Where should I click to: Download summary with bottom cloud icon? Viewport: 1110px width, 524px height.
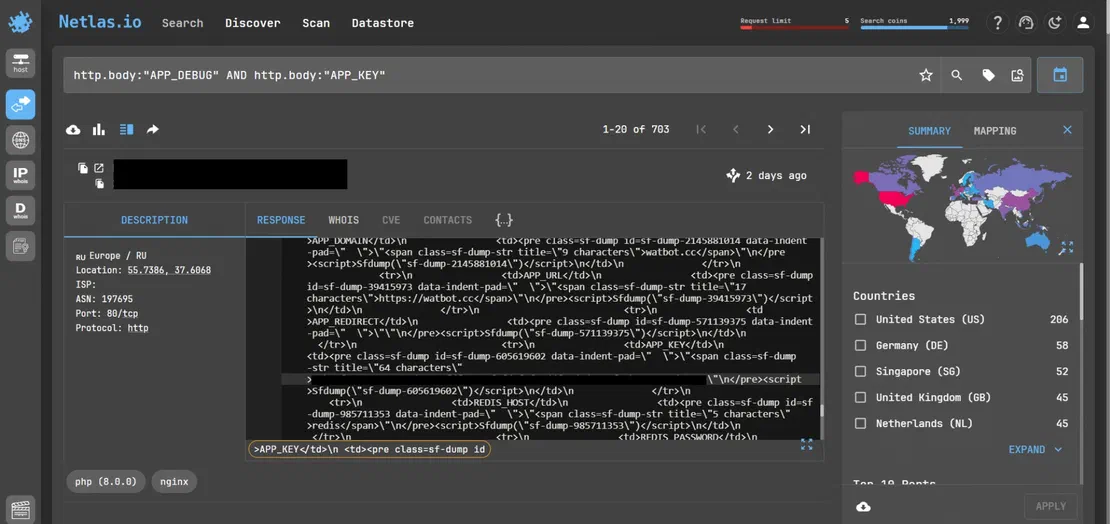click(x=864, y=506)
